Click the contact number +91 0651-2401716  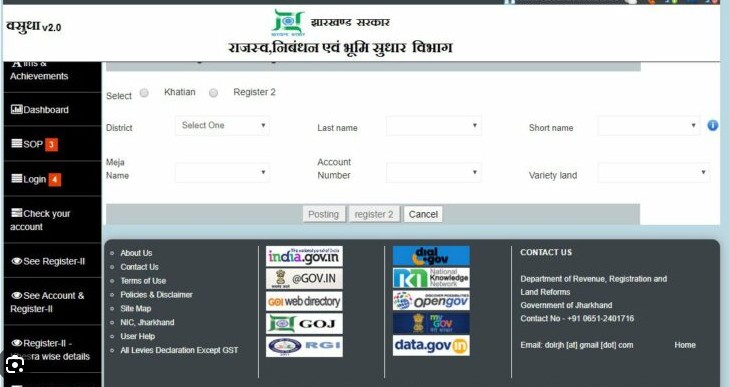click(x=600, y=319)
